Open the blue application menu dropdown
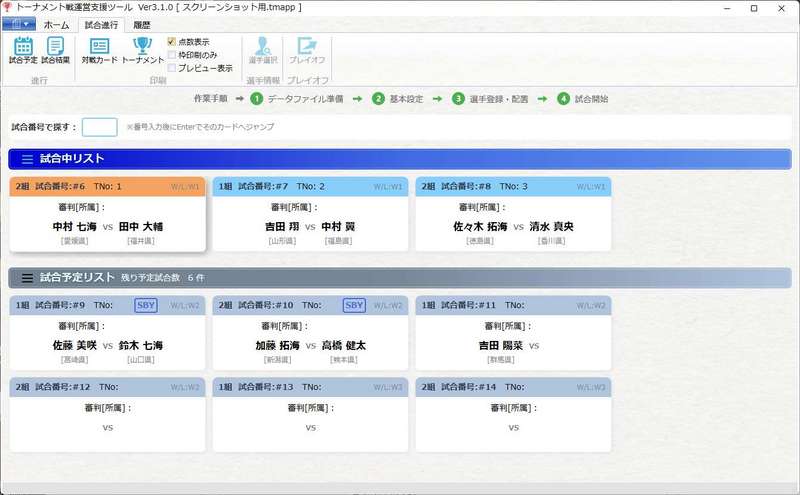 click(19, 24)
